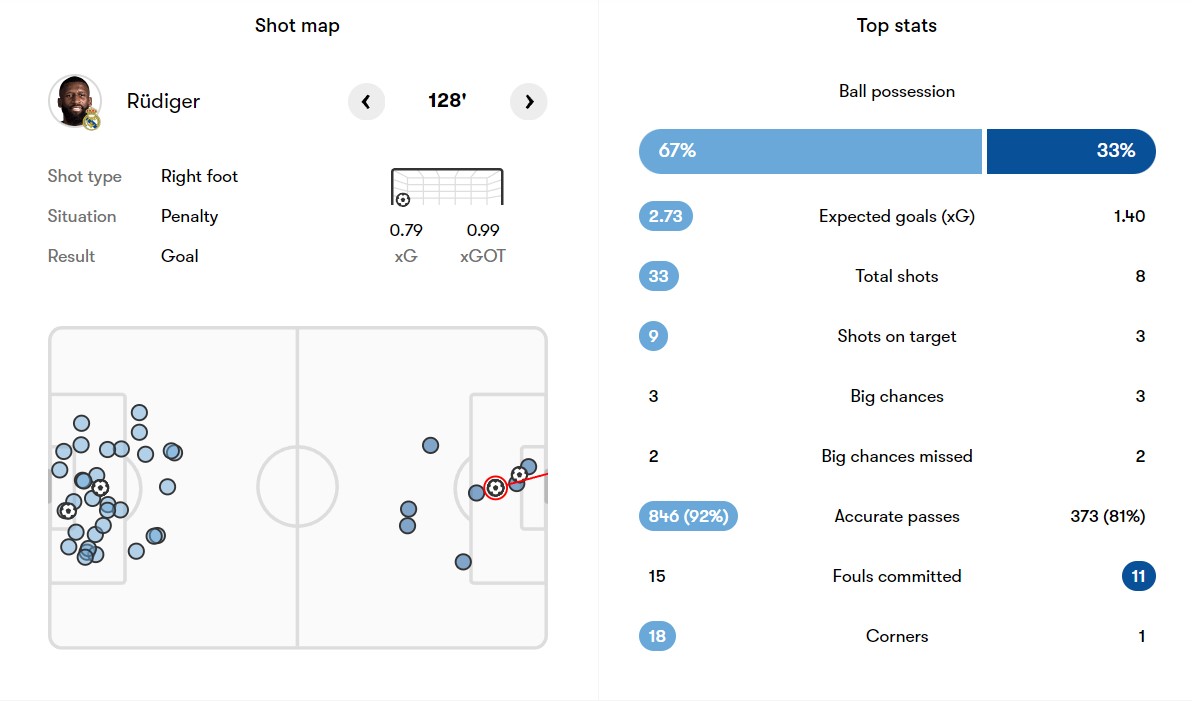Image resolution: width=1192 pixels, height=702 pixels.
Task: Select the red-circled goal marker on pitch
Action: (x=496, y=488)
